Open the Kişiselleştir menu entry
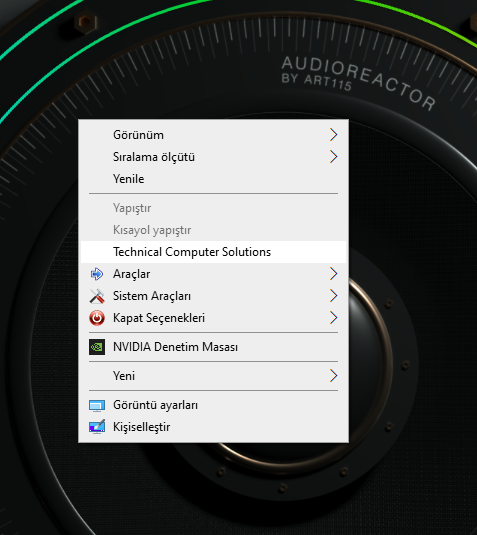 [x=213, y=427]
